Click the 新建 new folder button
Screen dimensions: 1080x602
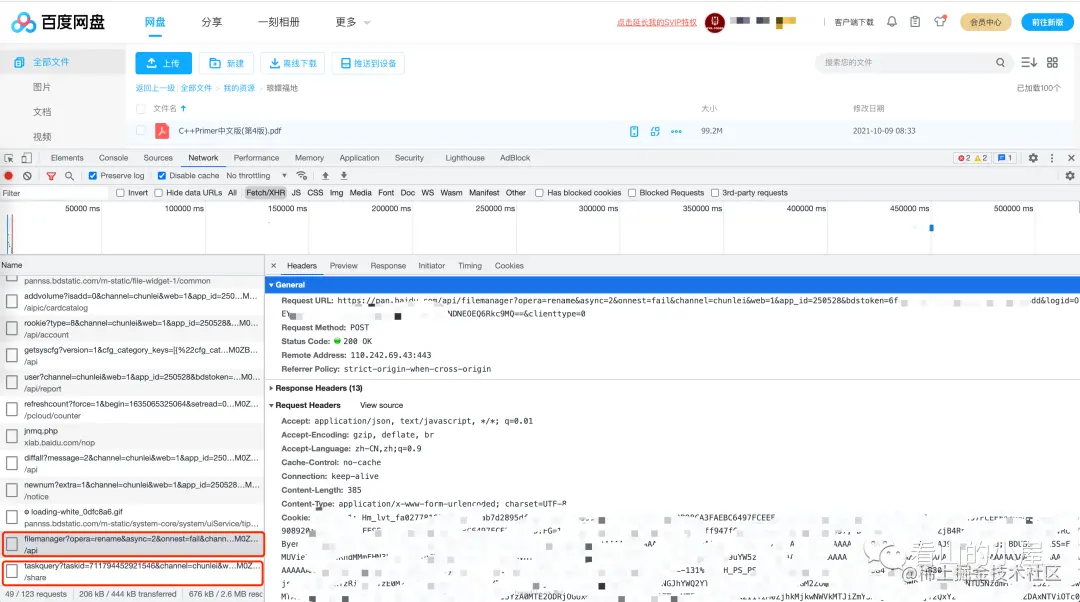(227, 63)
